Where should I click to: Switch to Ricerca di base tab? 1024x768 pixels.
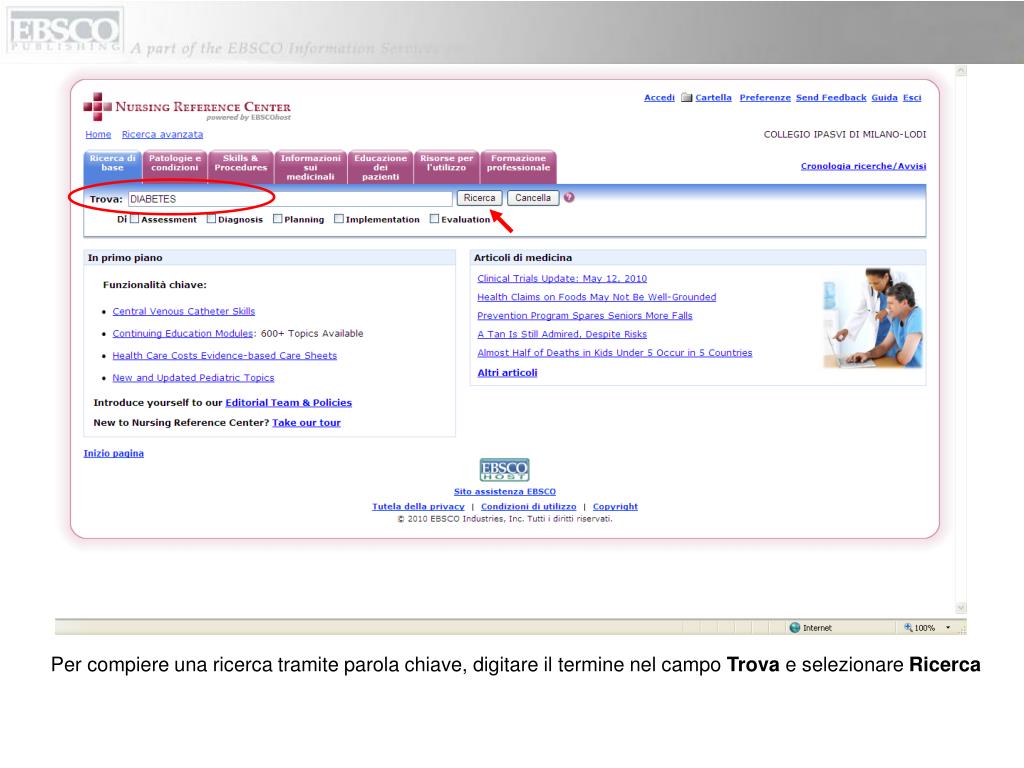112,167
